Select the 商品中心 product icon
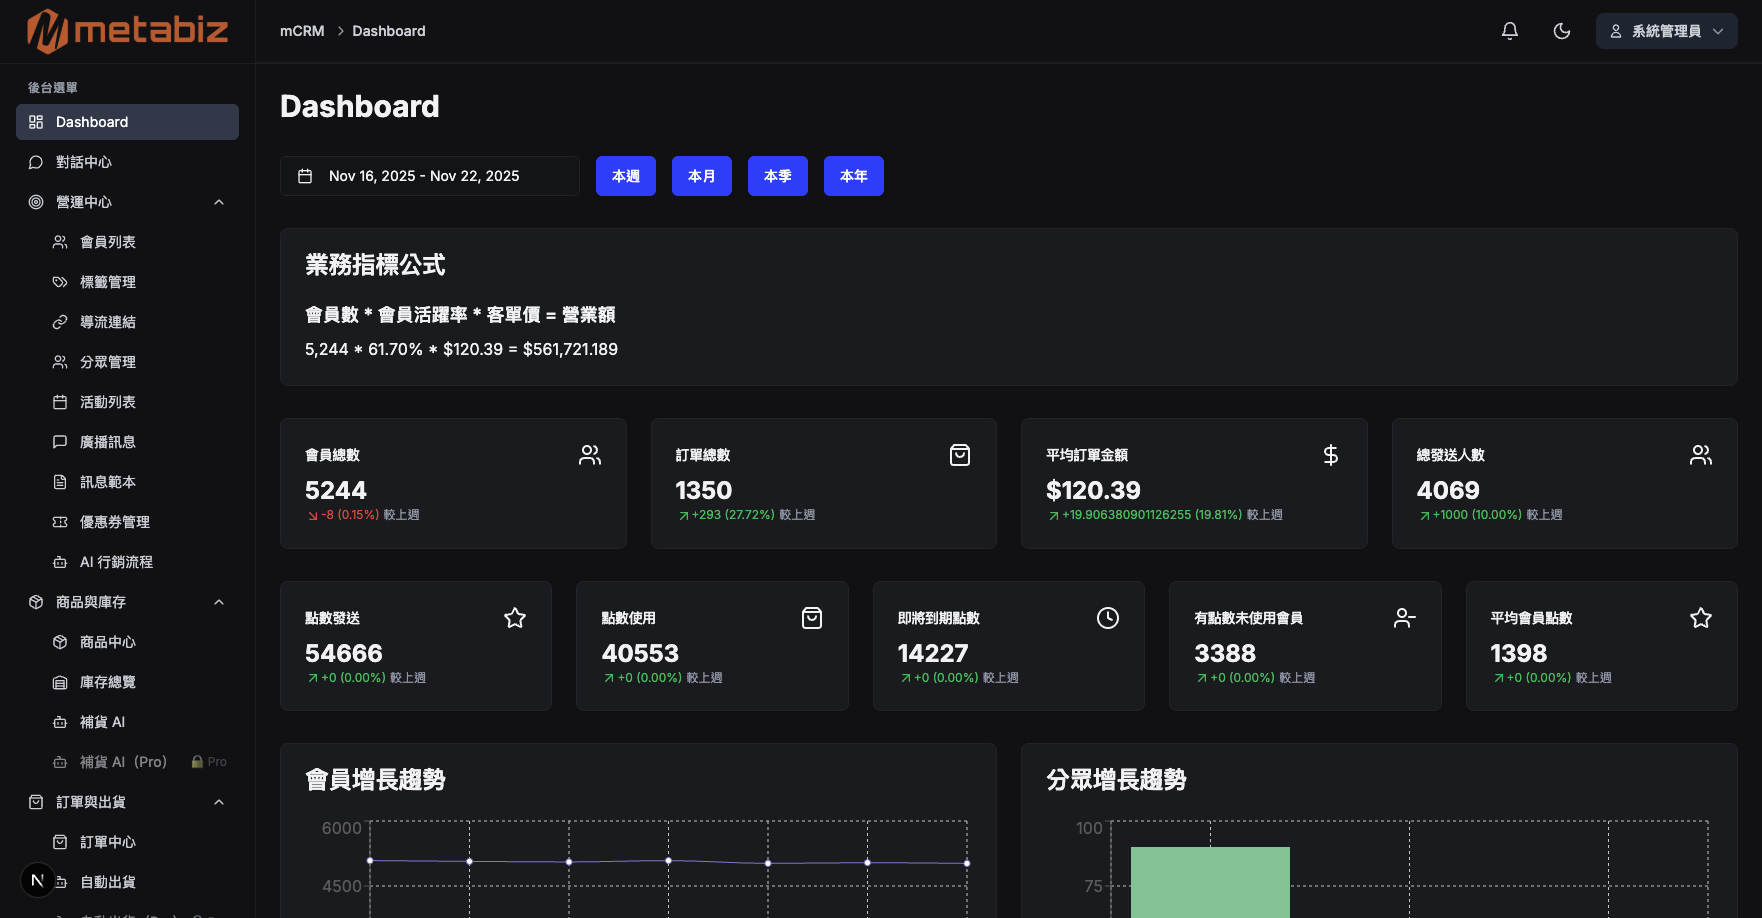The image size is (1762, 918). point(59,641)
